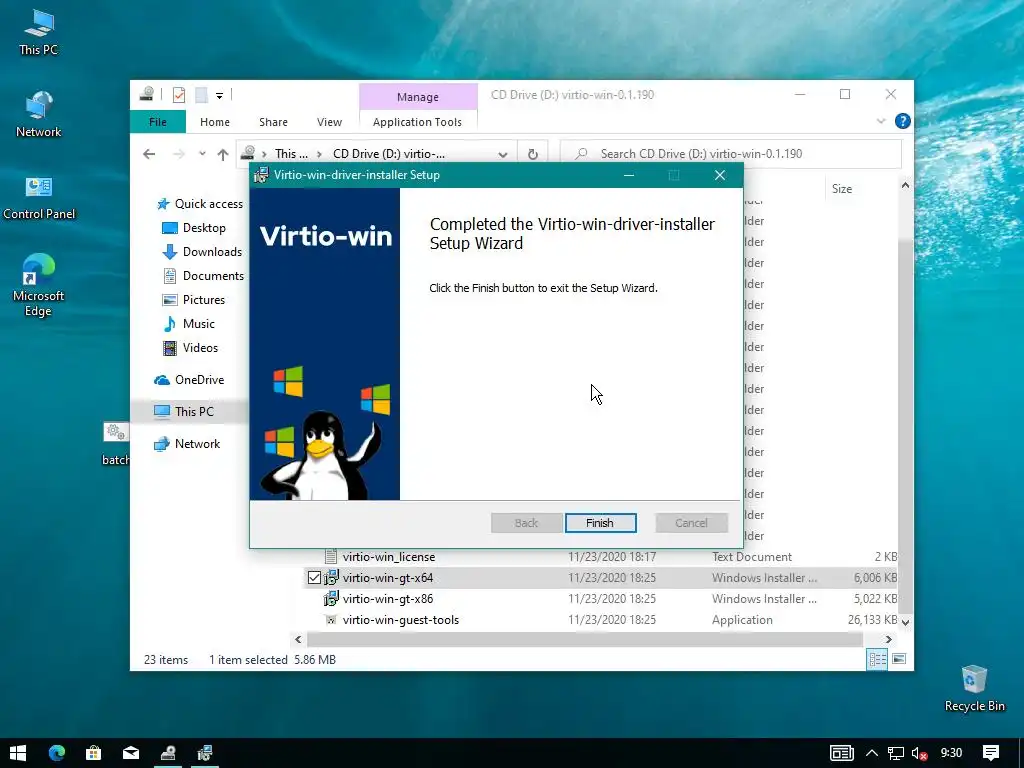Switch to the Home ribbon tab

[215, 122]
